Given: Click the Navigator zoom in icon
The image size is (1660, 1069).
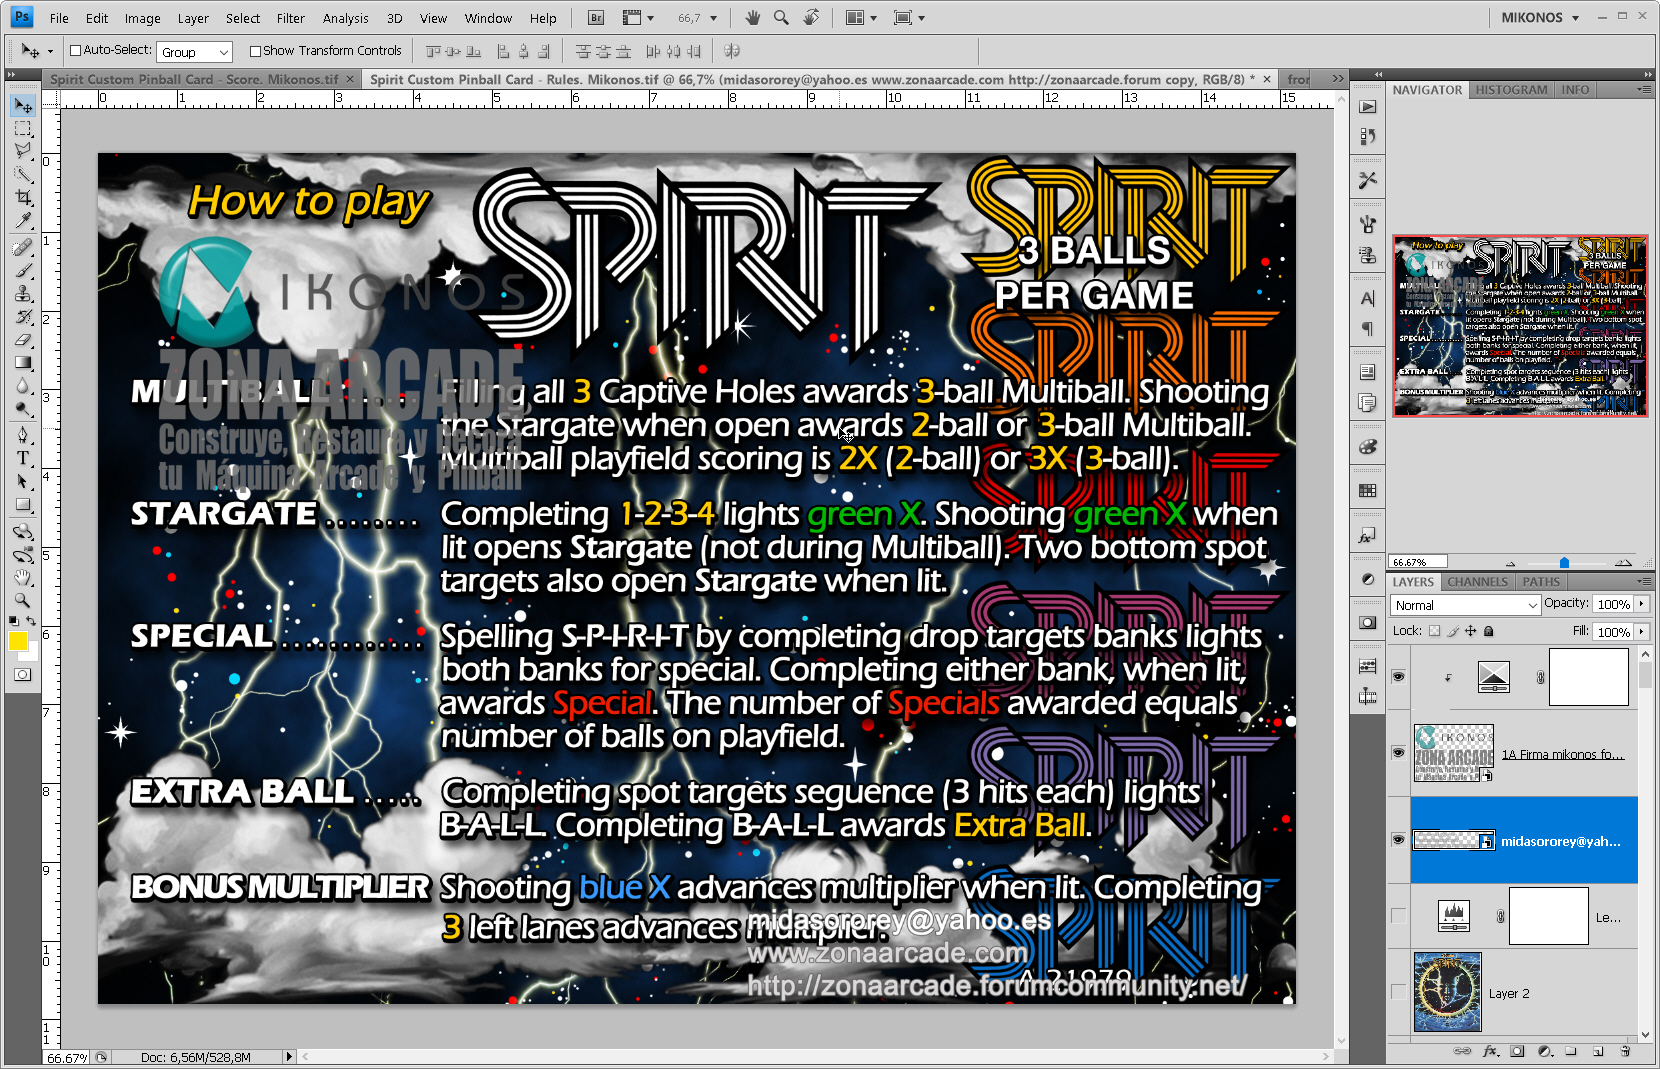Looking at the screenshot, I should [1623, 563].
